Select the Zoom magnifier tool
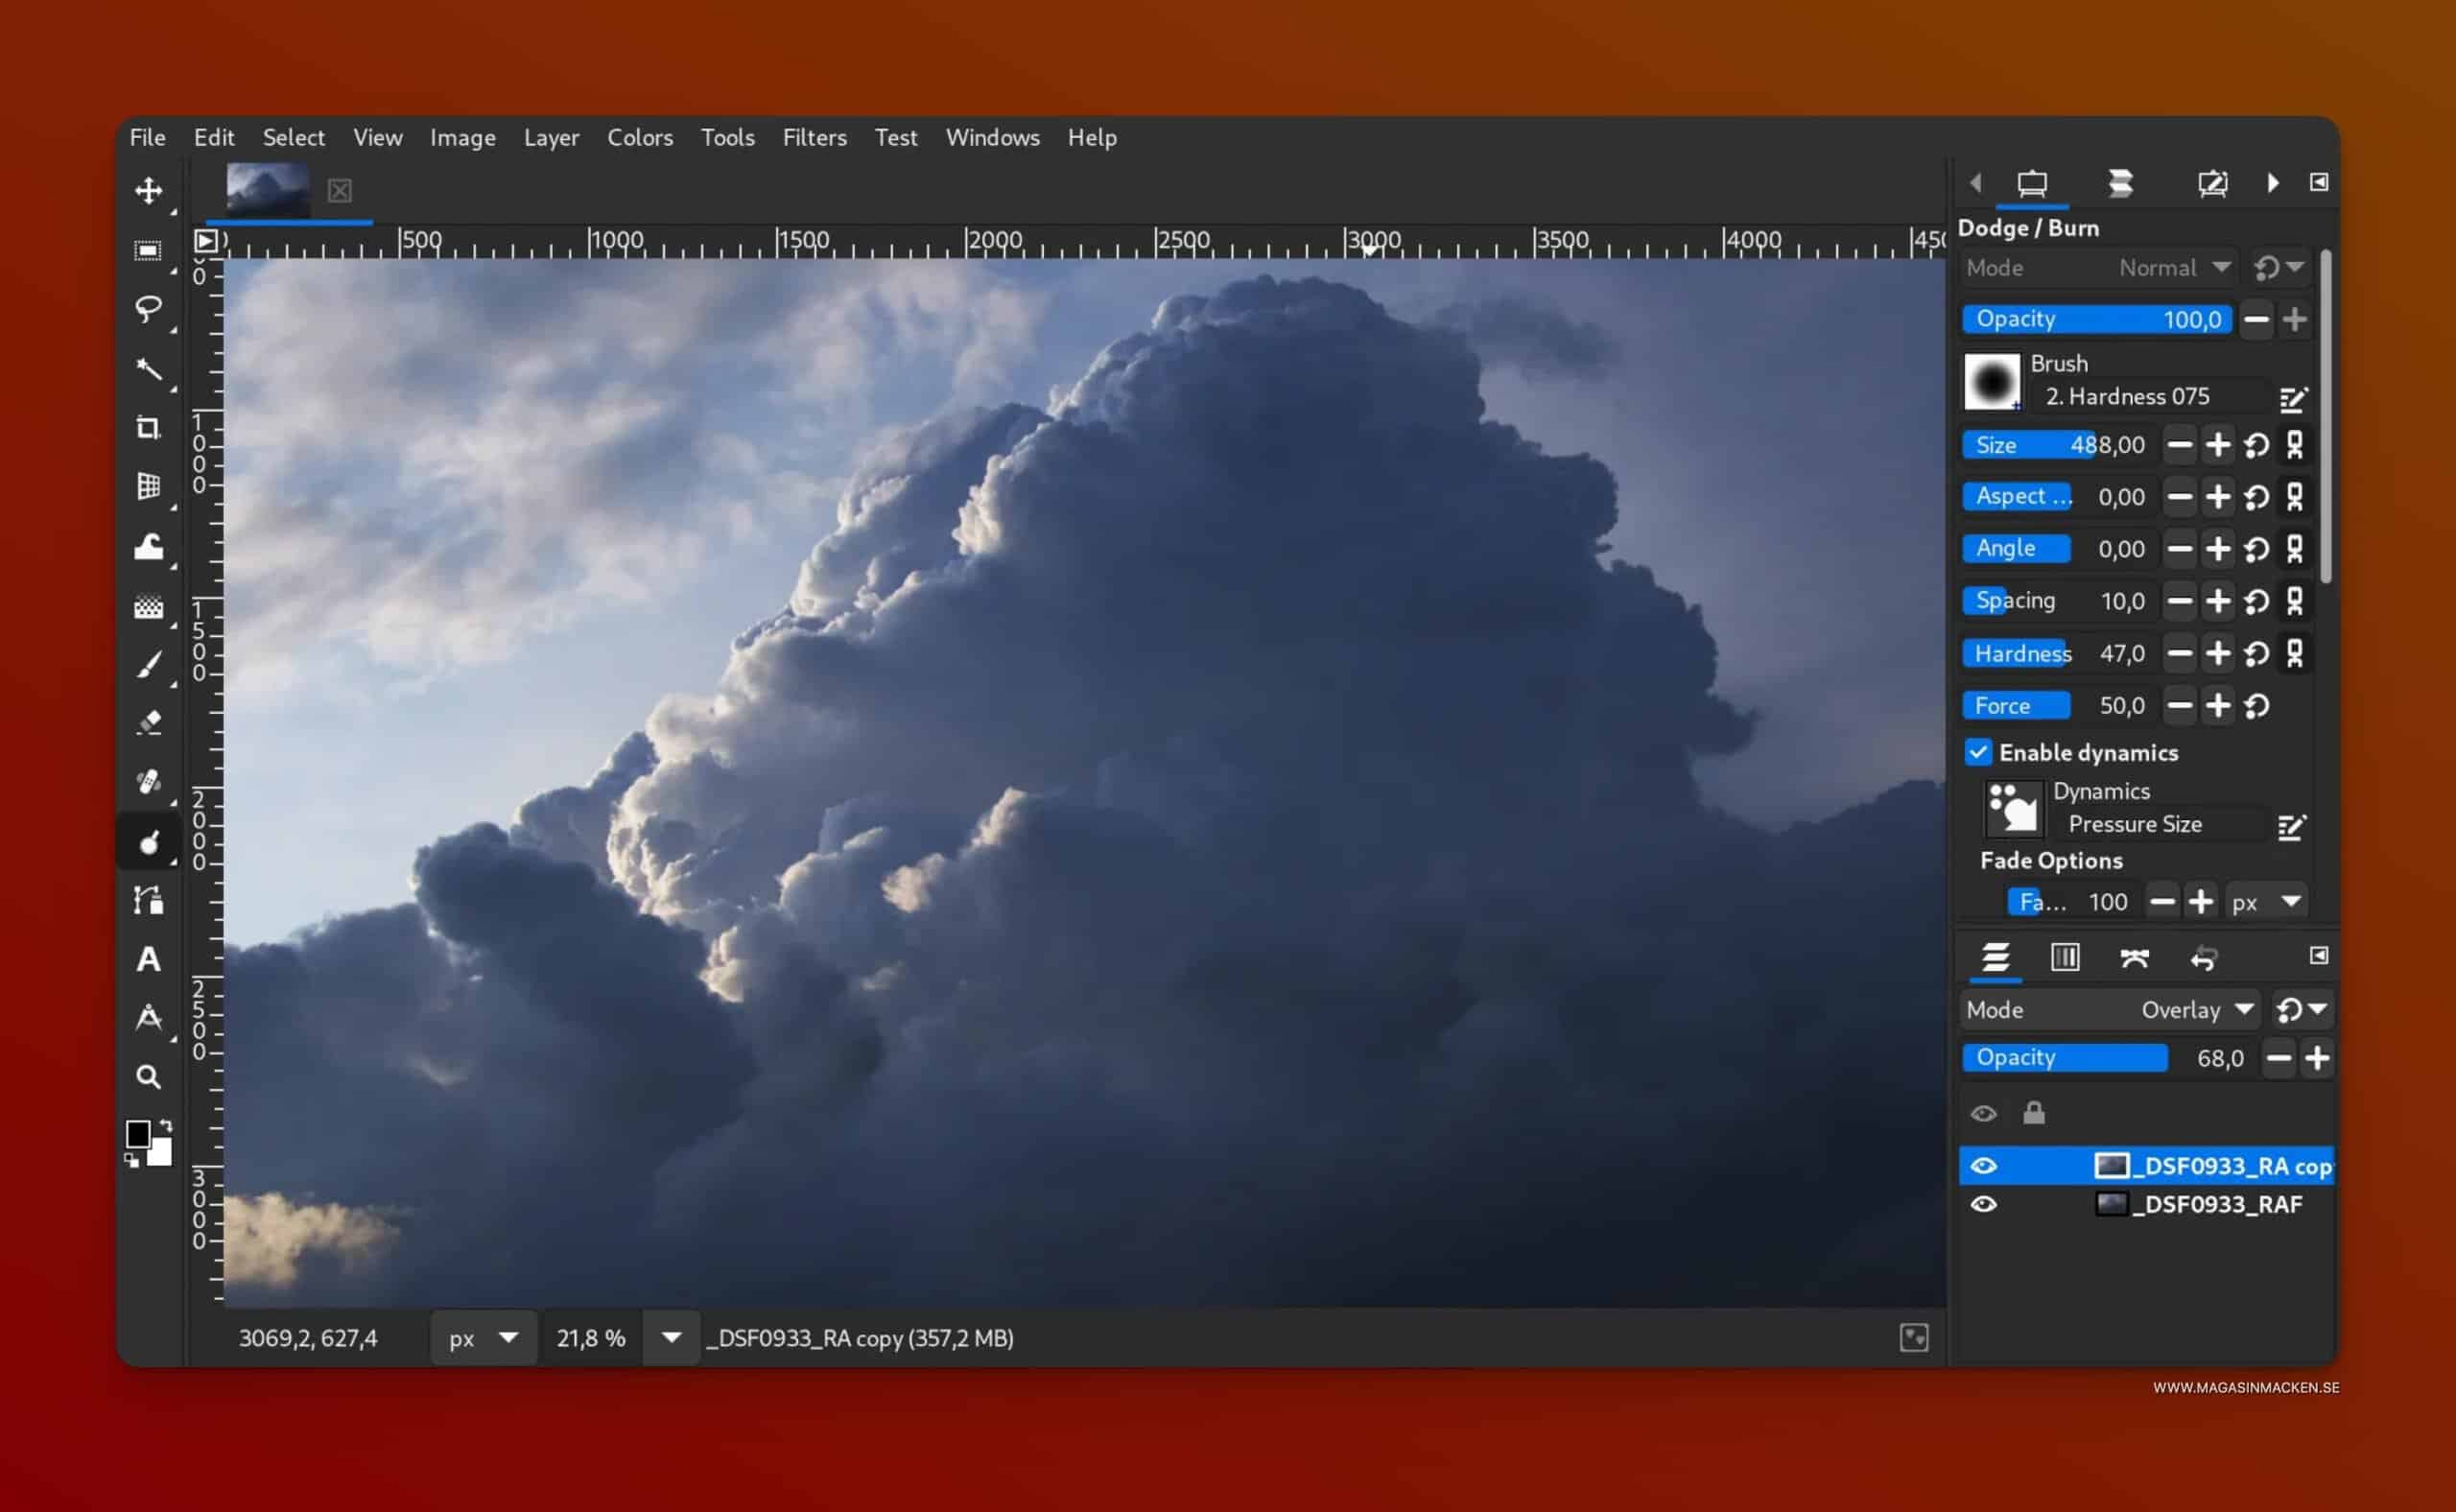This screenshot has width=2456, height=1512. pyautogui.click(x=148, y=1078)
